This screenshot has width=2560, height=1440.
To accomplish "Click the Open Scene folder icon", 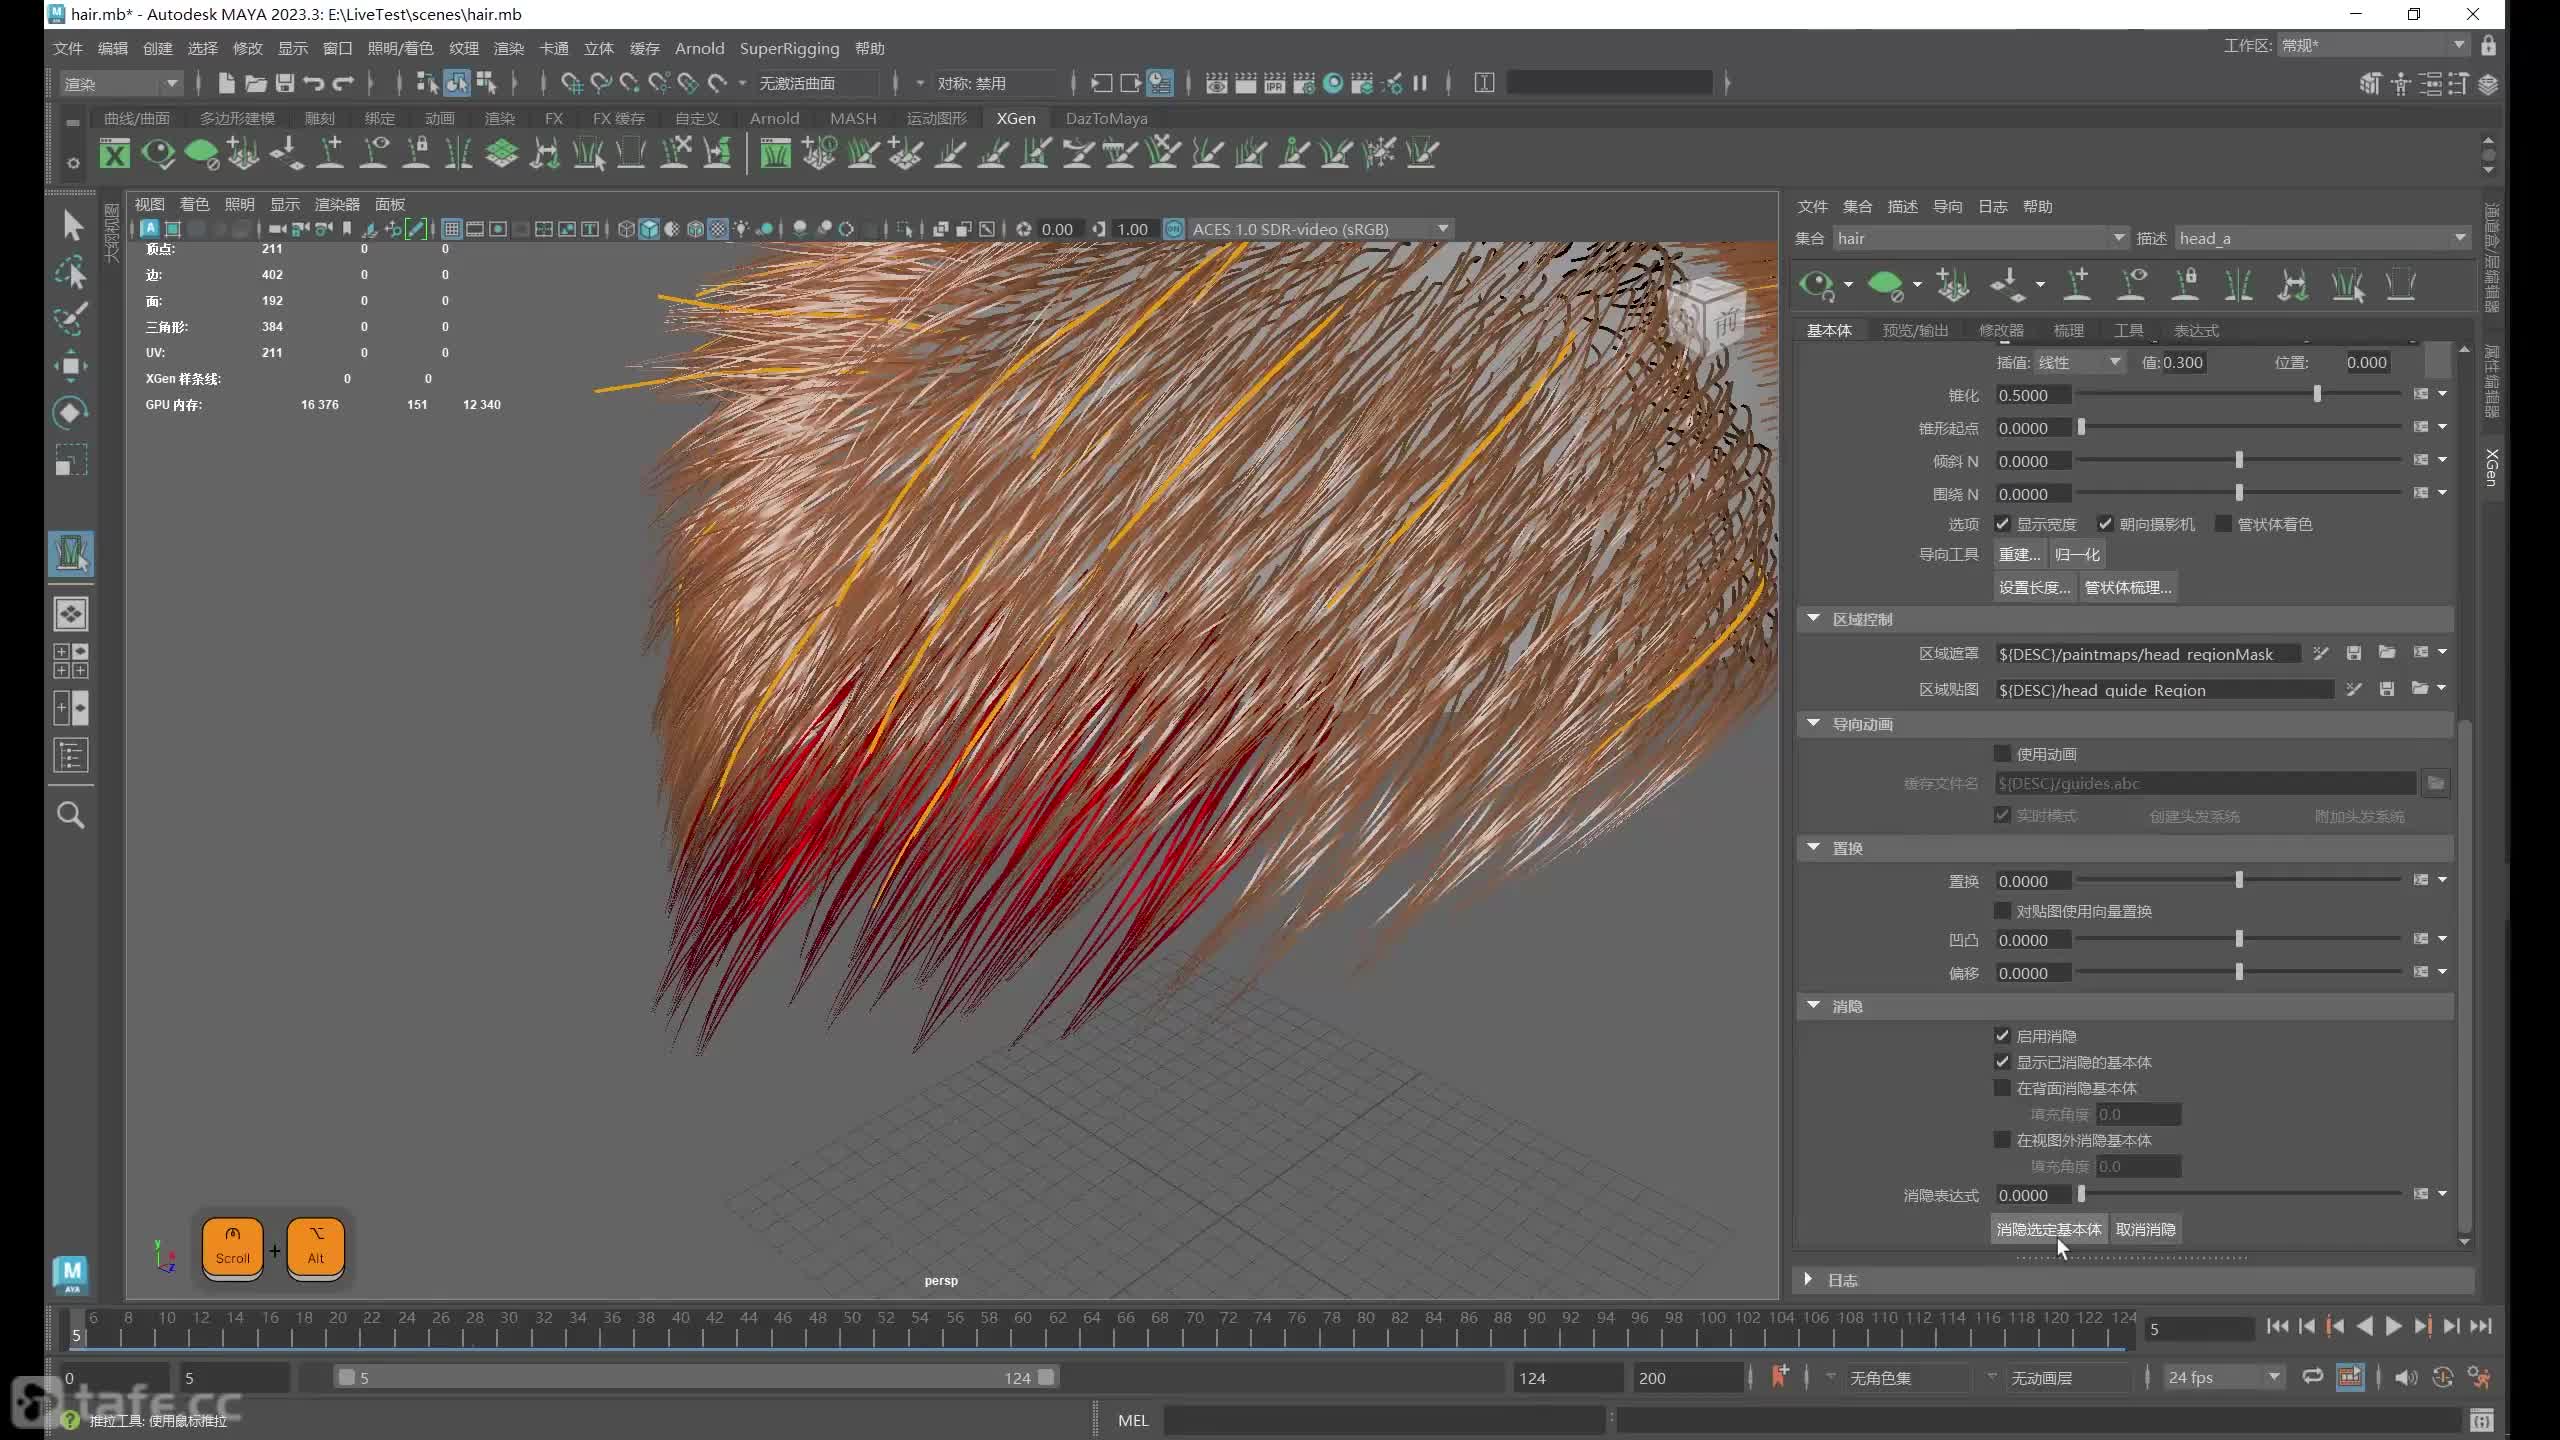I will (256, 83).
